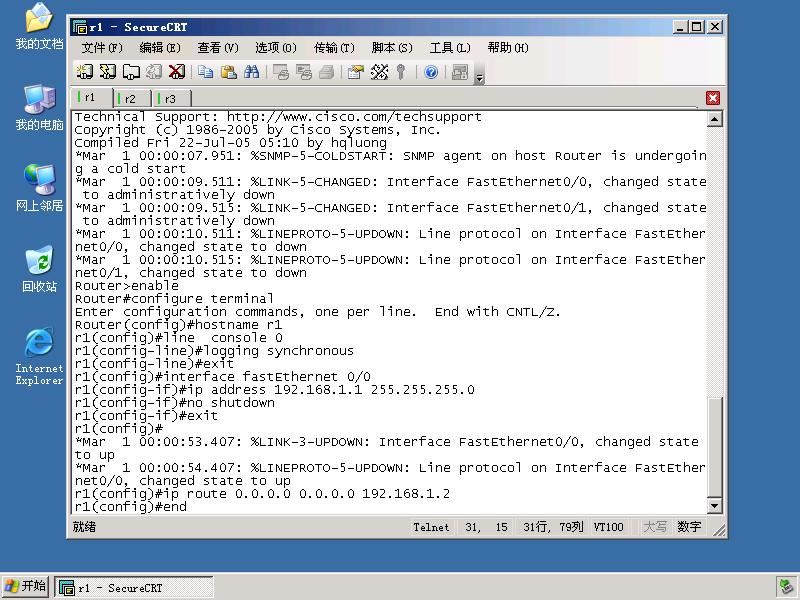Open Session Options toolbar icon
This screenshot has height=600, width=800.
pyautogui.click(x=356, y=72)
